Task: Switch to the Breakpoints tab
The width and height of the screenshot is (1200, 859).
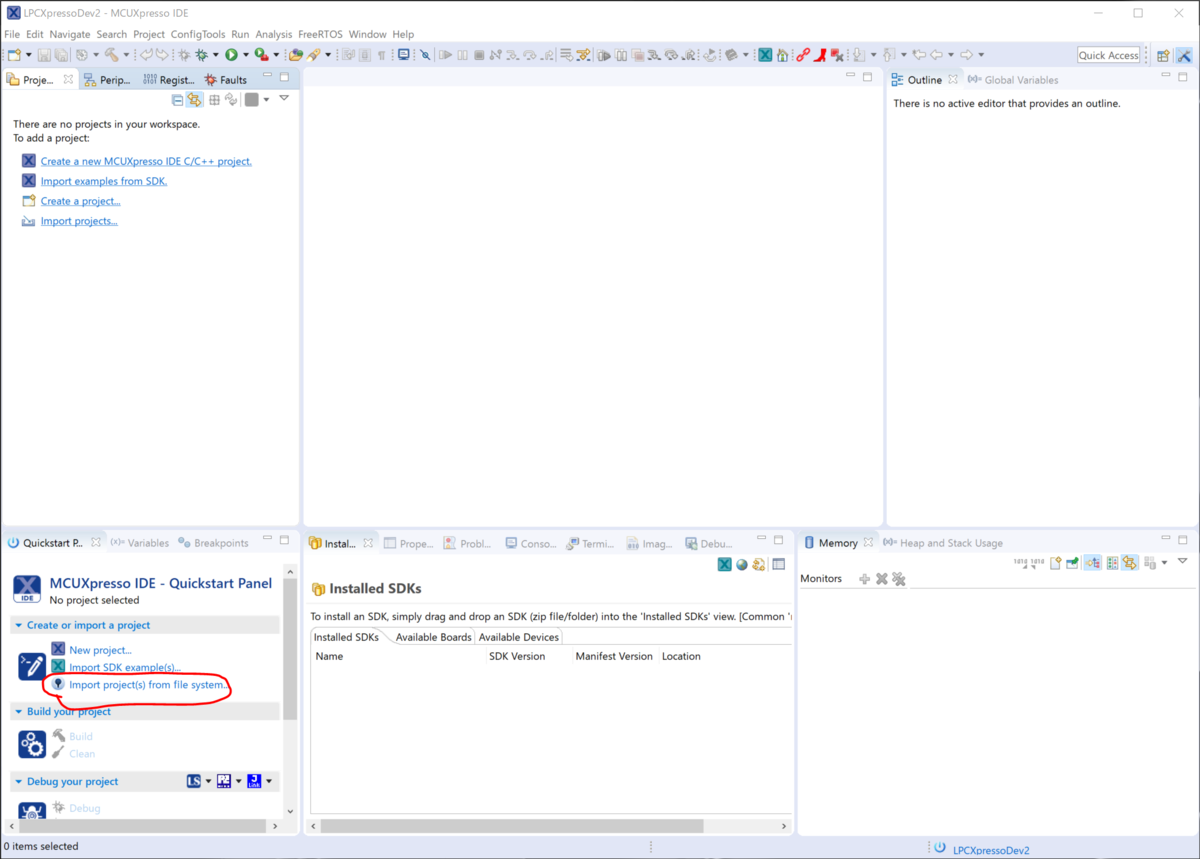Action: [214, 543]
